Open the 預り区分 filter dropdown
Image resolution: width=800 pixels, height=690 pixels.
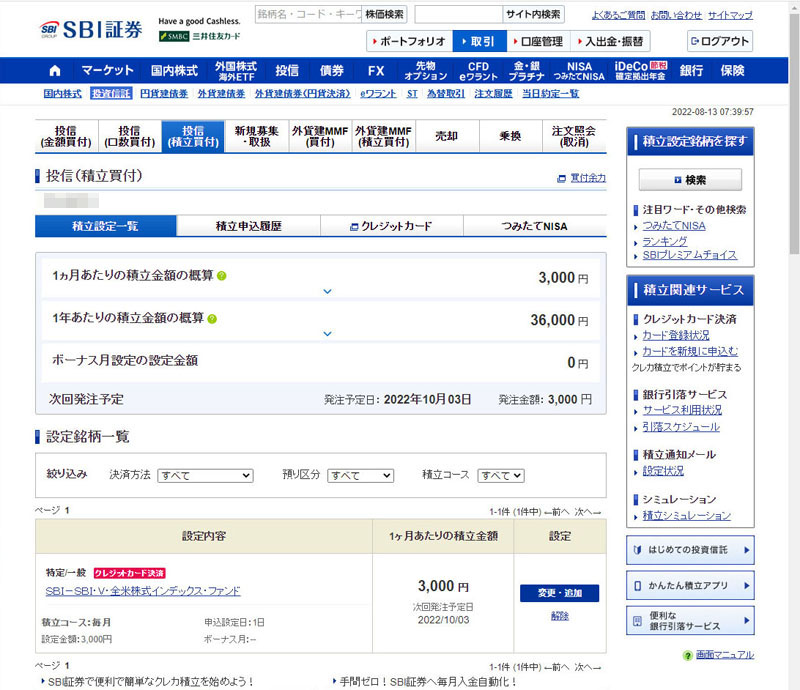[x=360, y=475]
